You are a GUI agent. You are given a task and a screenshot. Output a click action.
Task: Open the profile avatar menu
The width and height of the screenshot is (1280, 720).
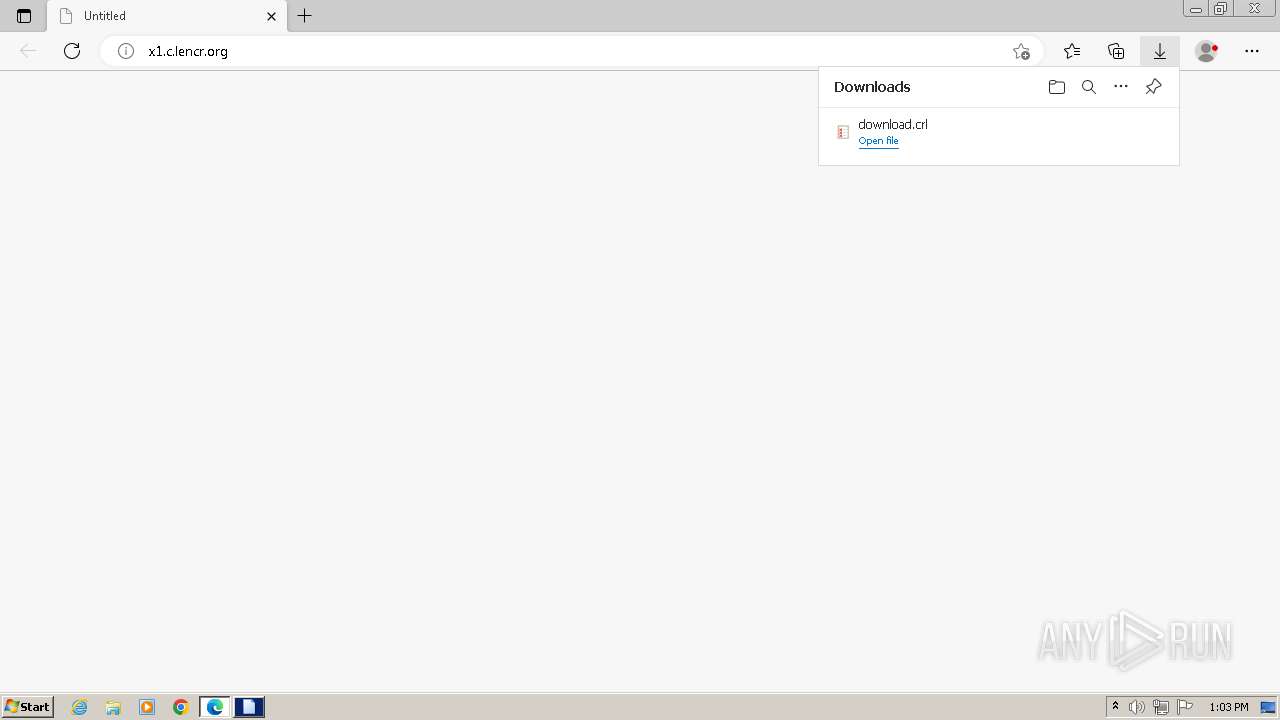click(x=1207, y=51)
